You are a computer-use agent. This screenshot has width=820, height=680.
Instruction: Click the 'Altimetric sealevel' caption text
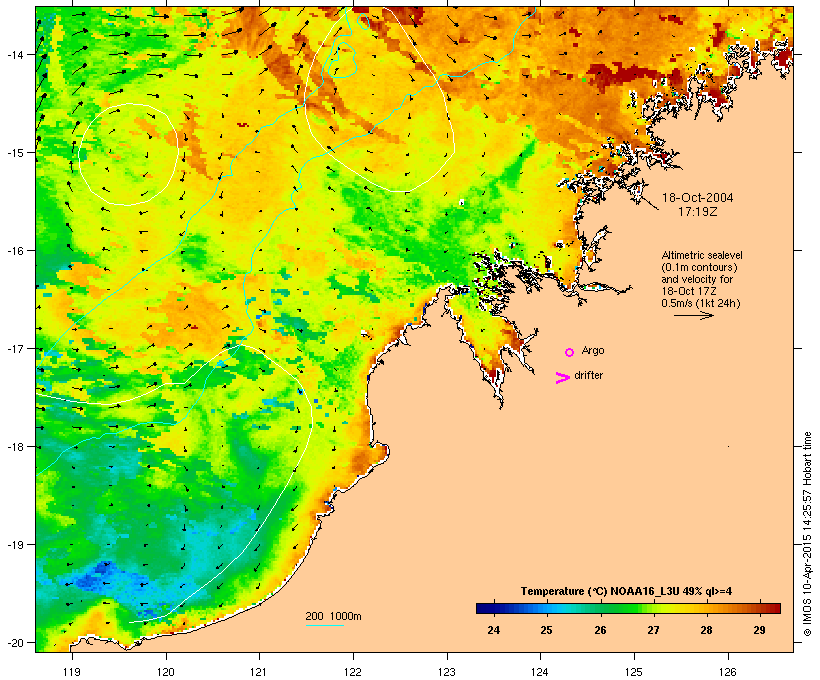point(702,255)
